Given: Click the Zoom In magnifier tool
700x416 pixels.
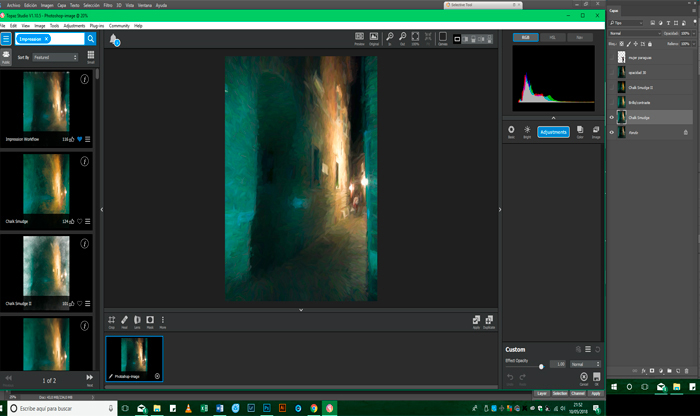Looking at the screenshot, I should (389, 37).
